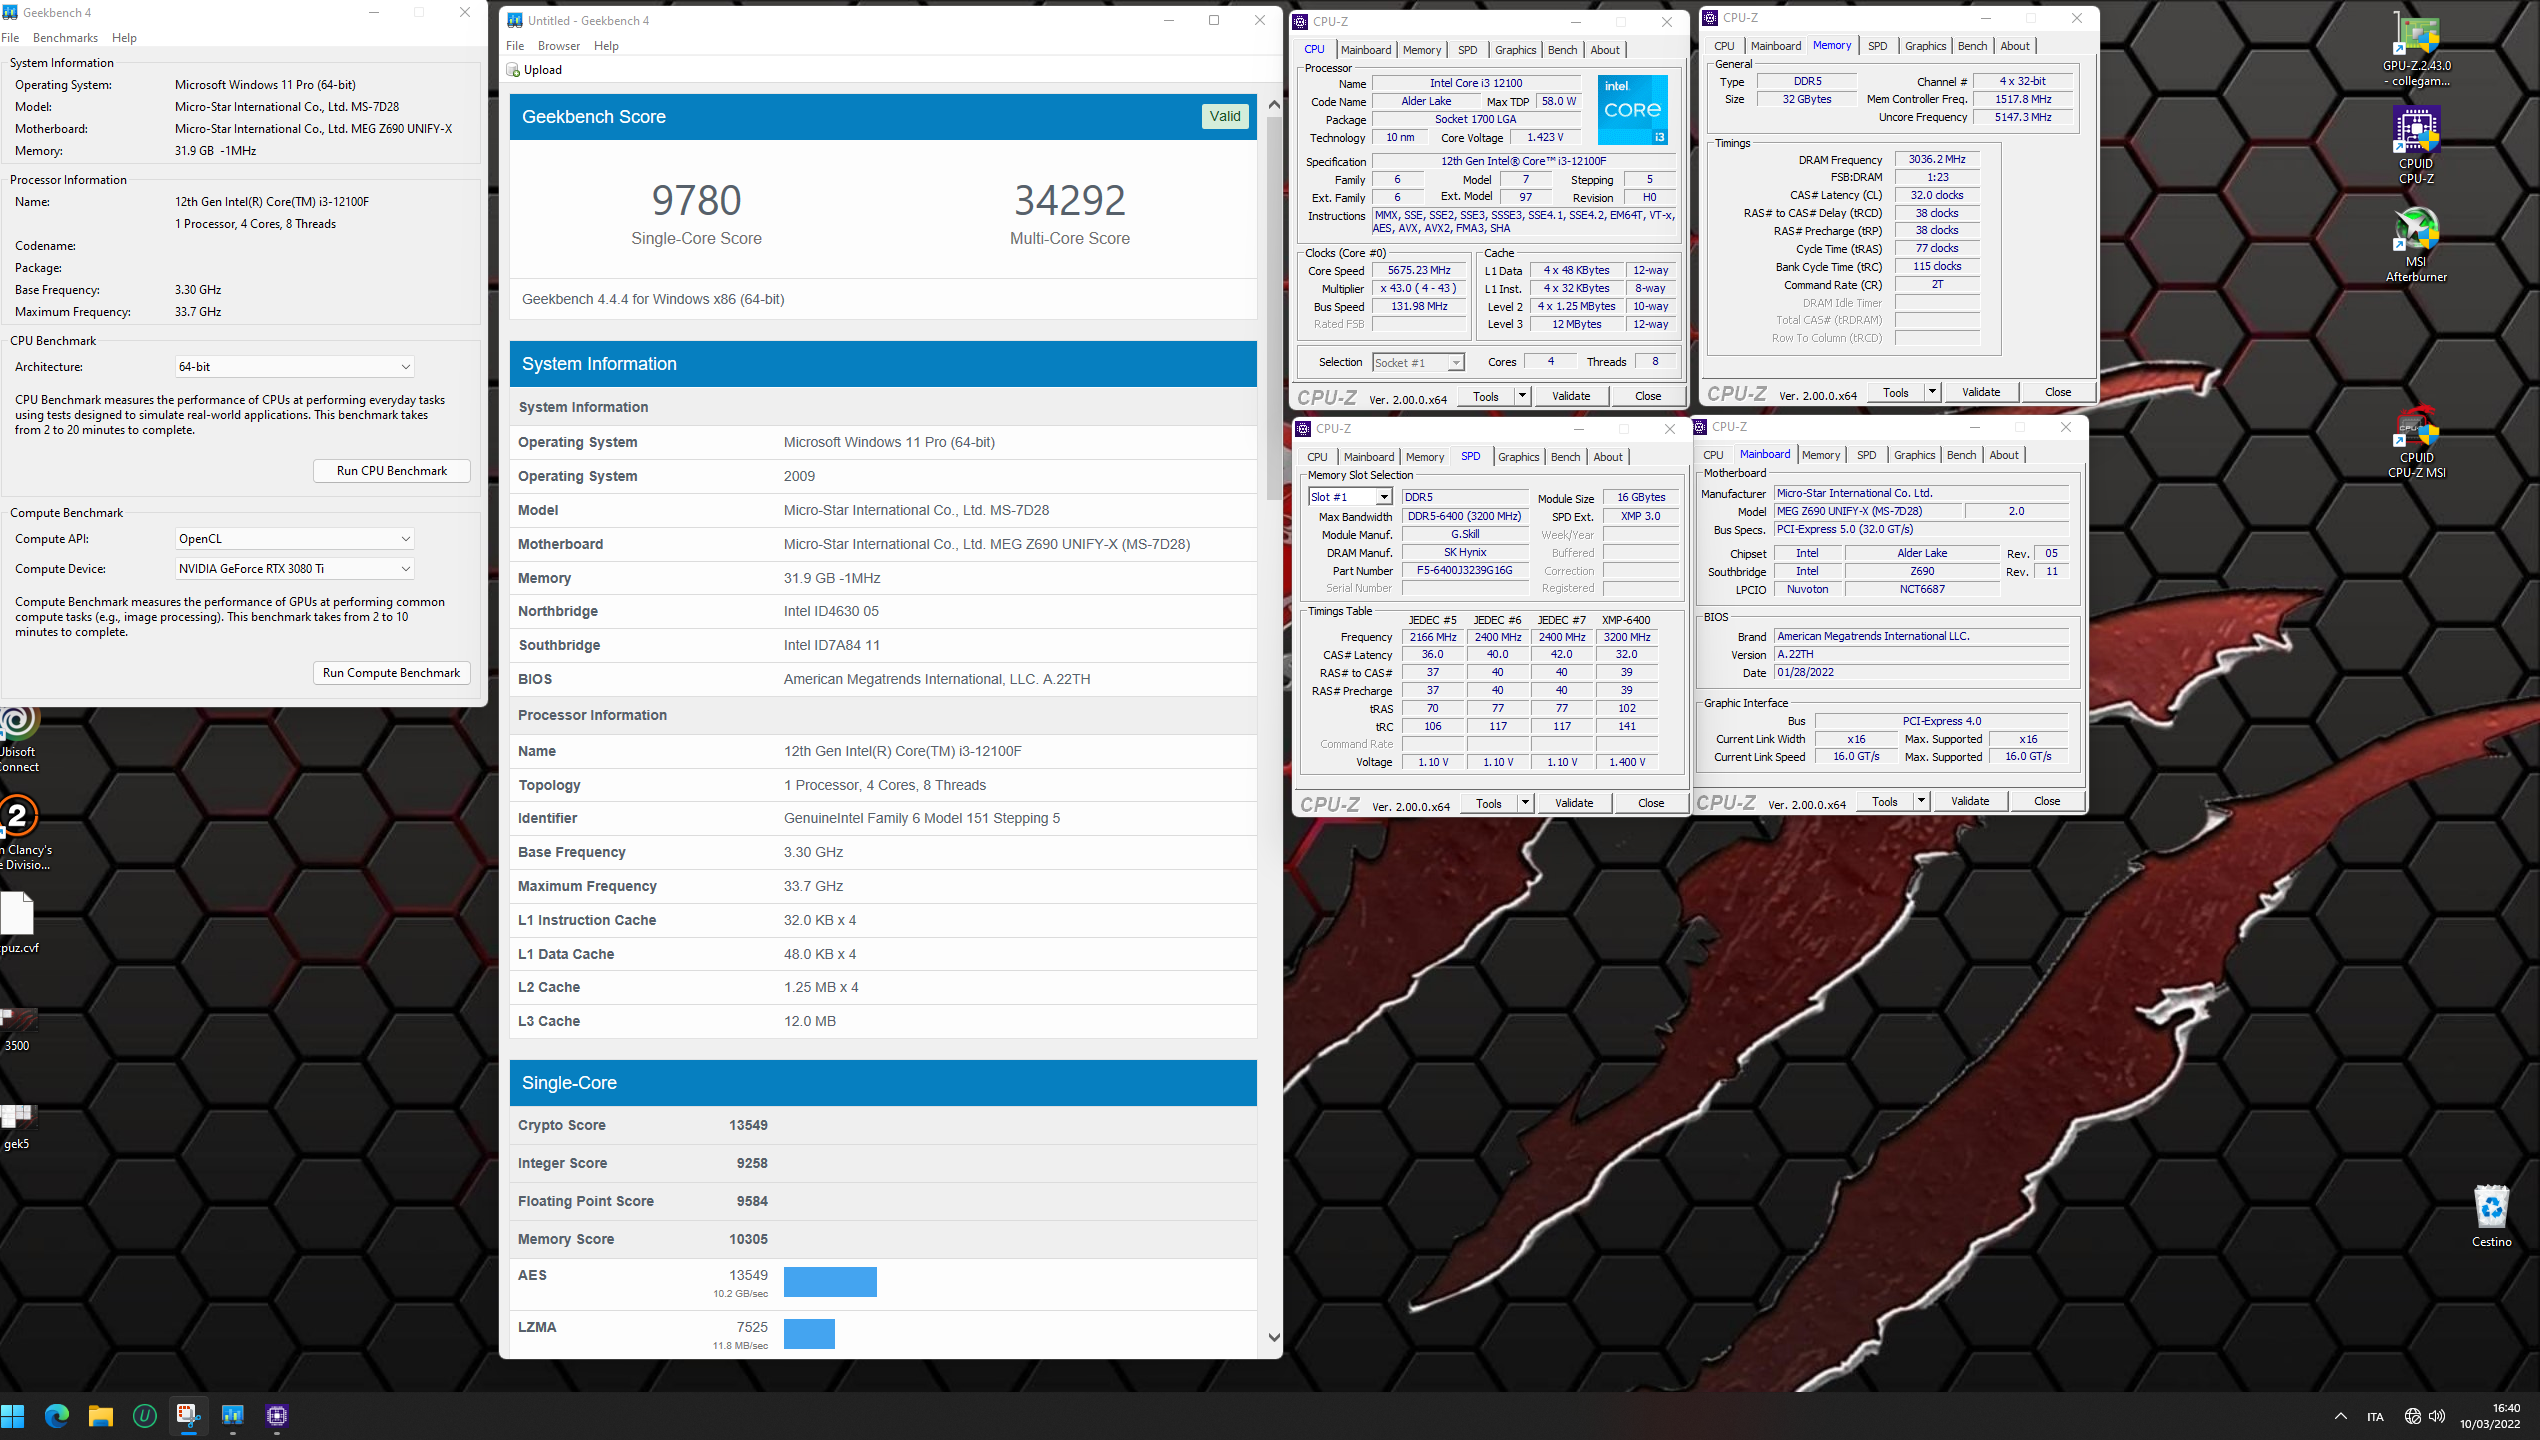Click Validate in CPU-Z CPU window
The image size is (2540, 1440).
pos(1571,396)
